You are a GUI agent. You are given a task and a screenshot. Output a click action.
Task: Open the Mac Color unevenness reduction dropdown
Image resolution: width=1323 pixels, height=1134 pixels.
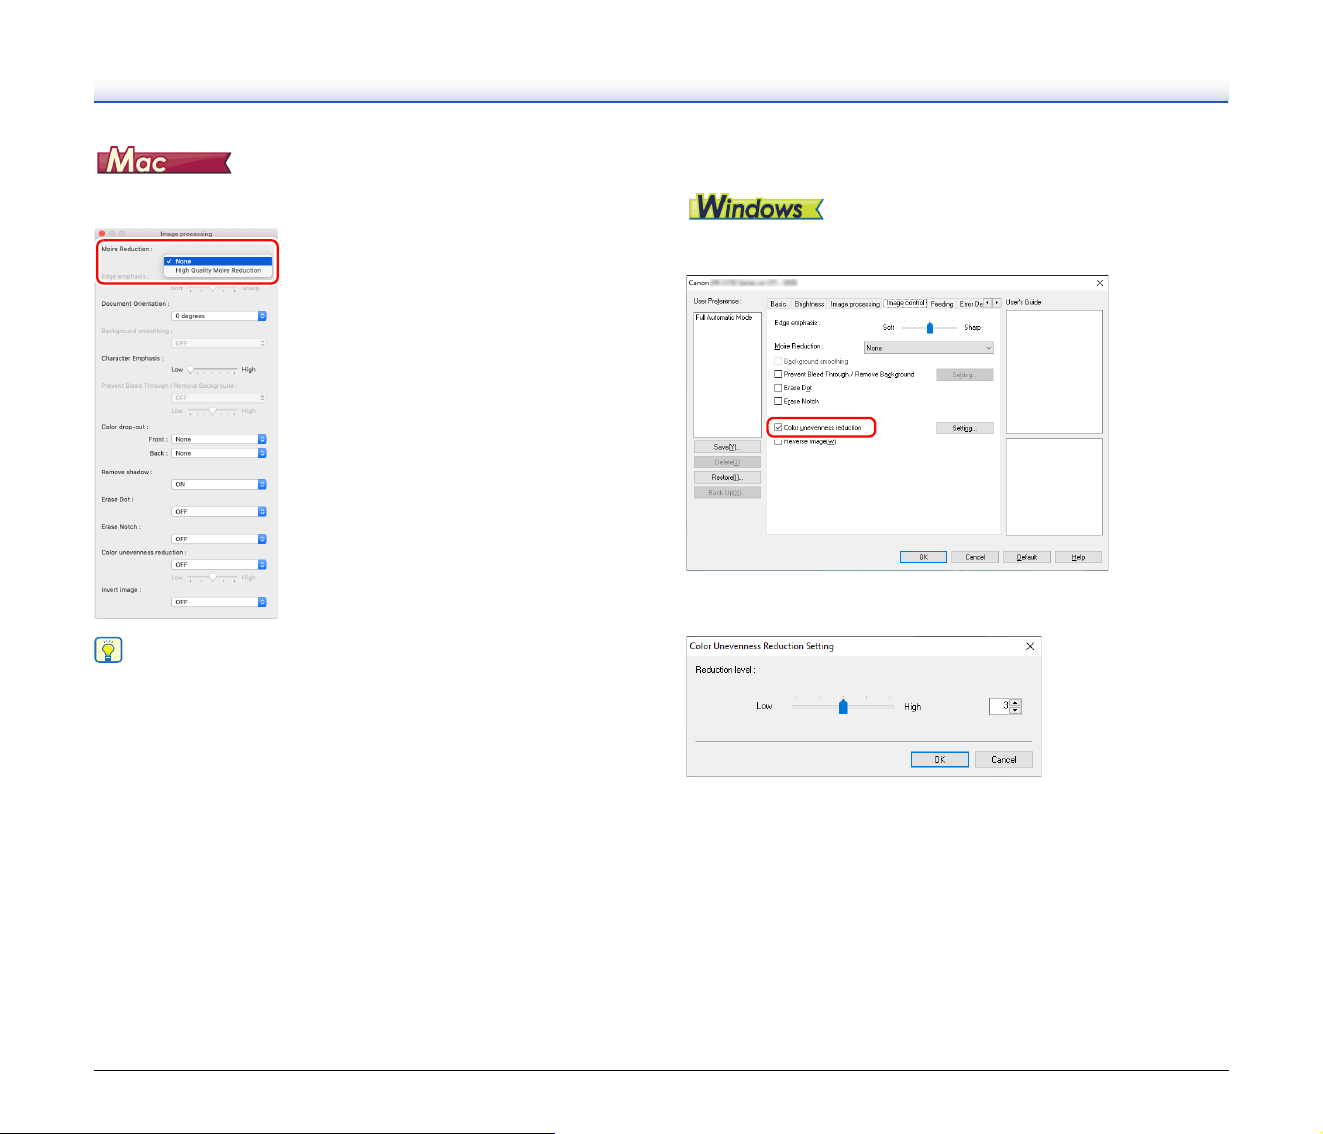219,564
